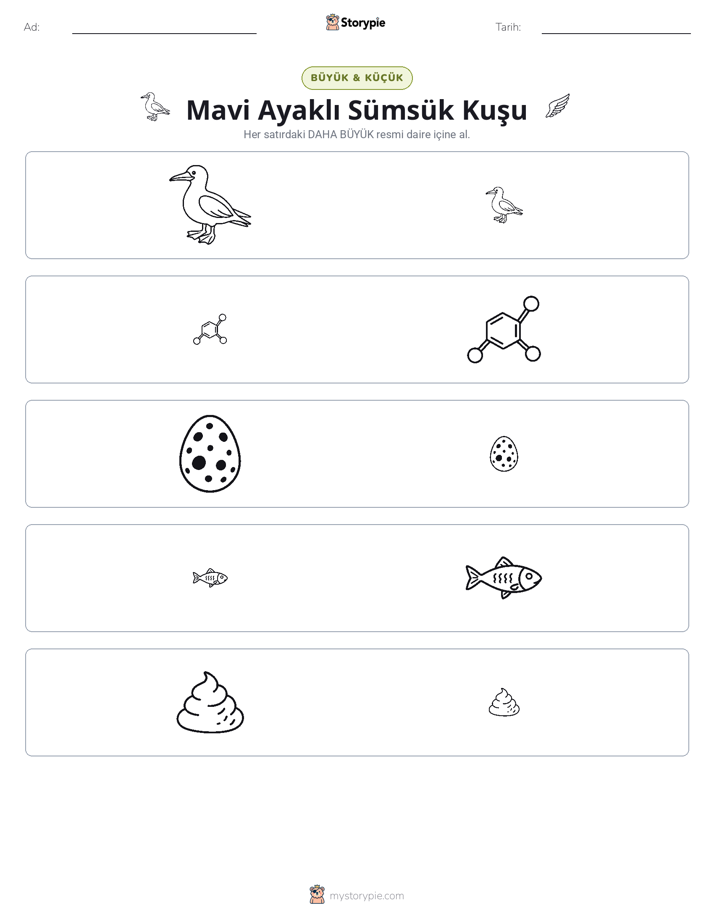Choose the large fish picture
This screenshot has height=924, width=714.
click(504, 578)
